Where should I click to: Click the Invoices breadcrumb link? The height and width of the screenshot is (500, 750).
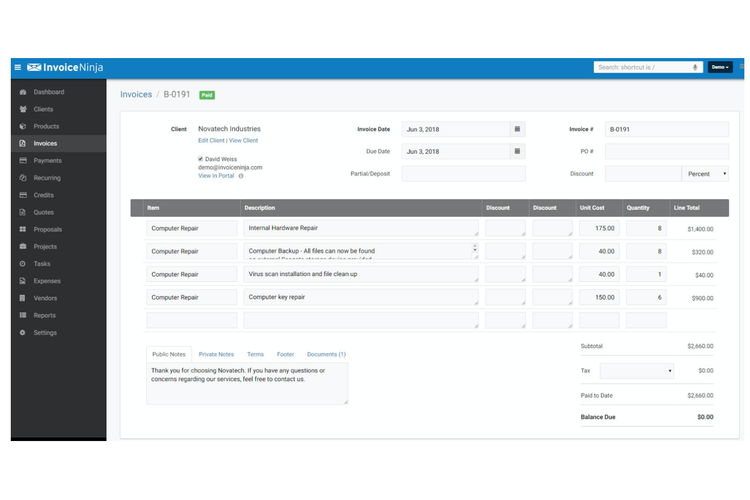pyautogui.click(x=136, y=95)
